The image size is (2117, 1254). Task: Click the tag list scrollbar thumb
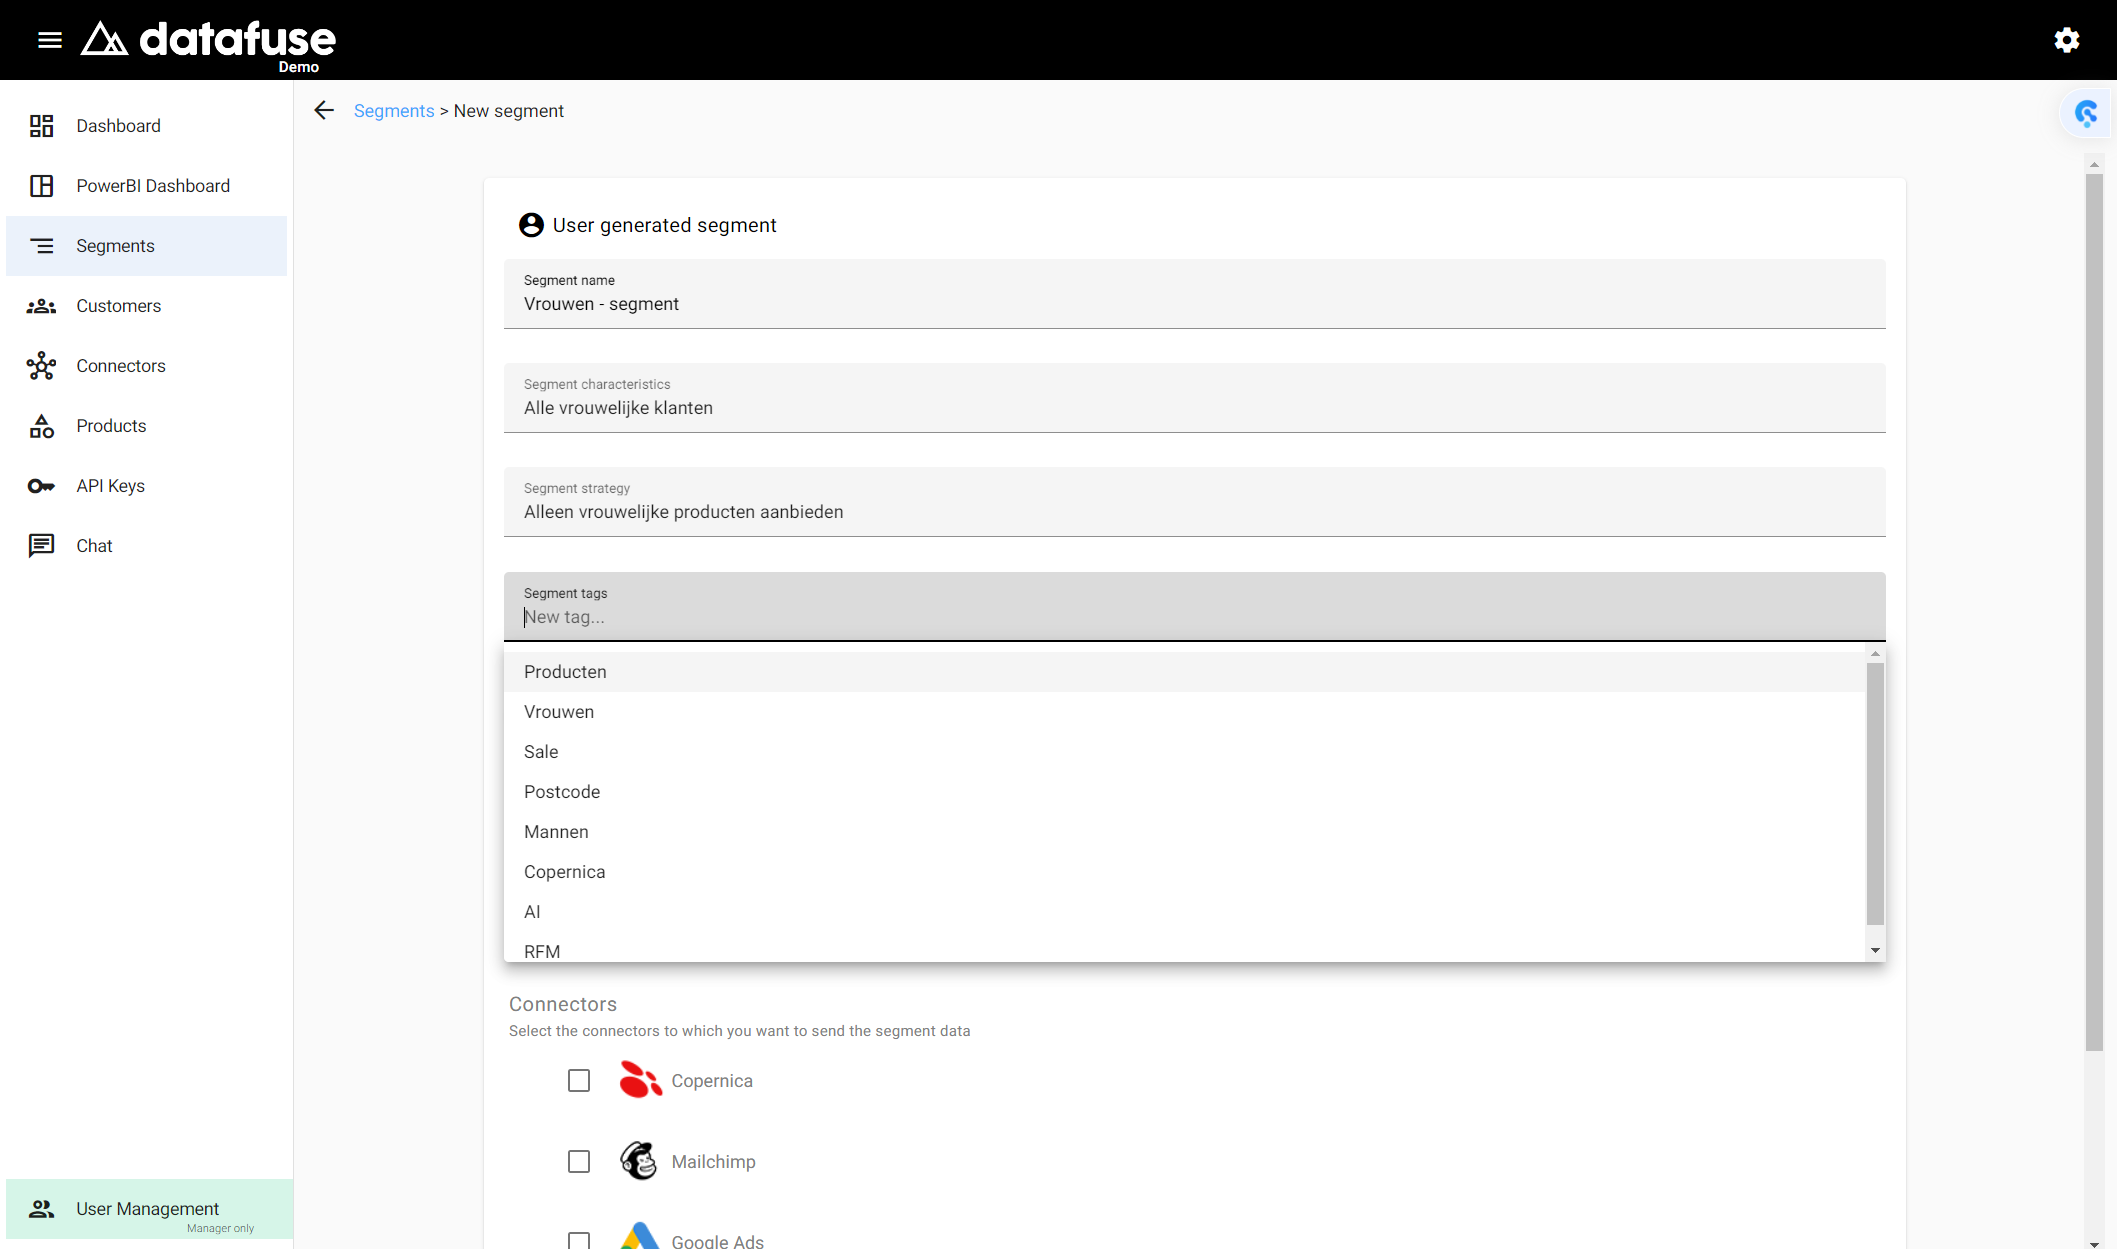coord(1875,794)
